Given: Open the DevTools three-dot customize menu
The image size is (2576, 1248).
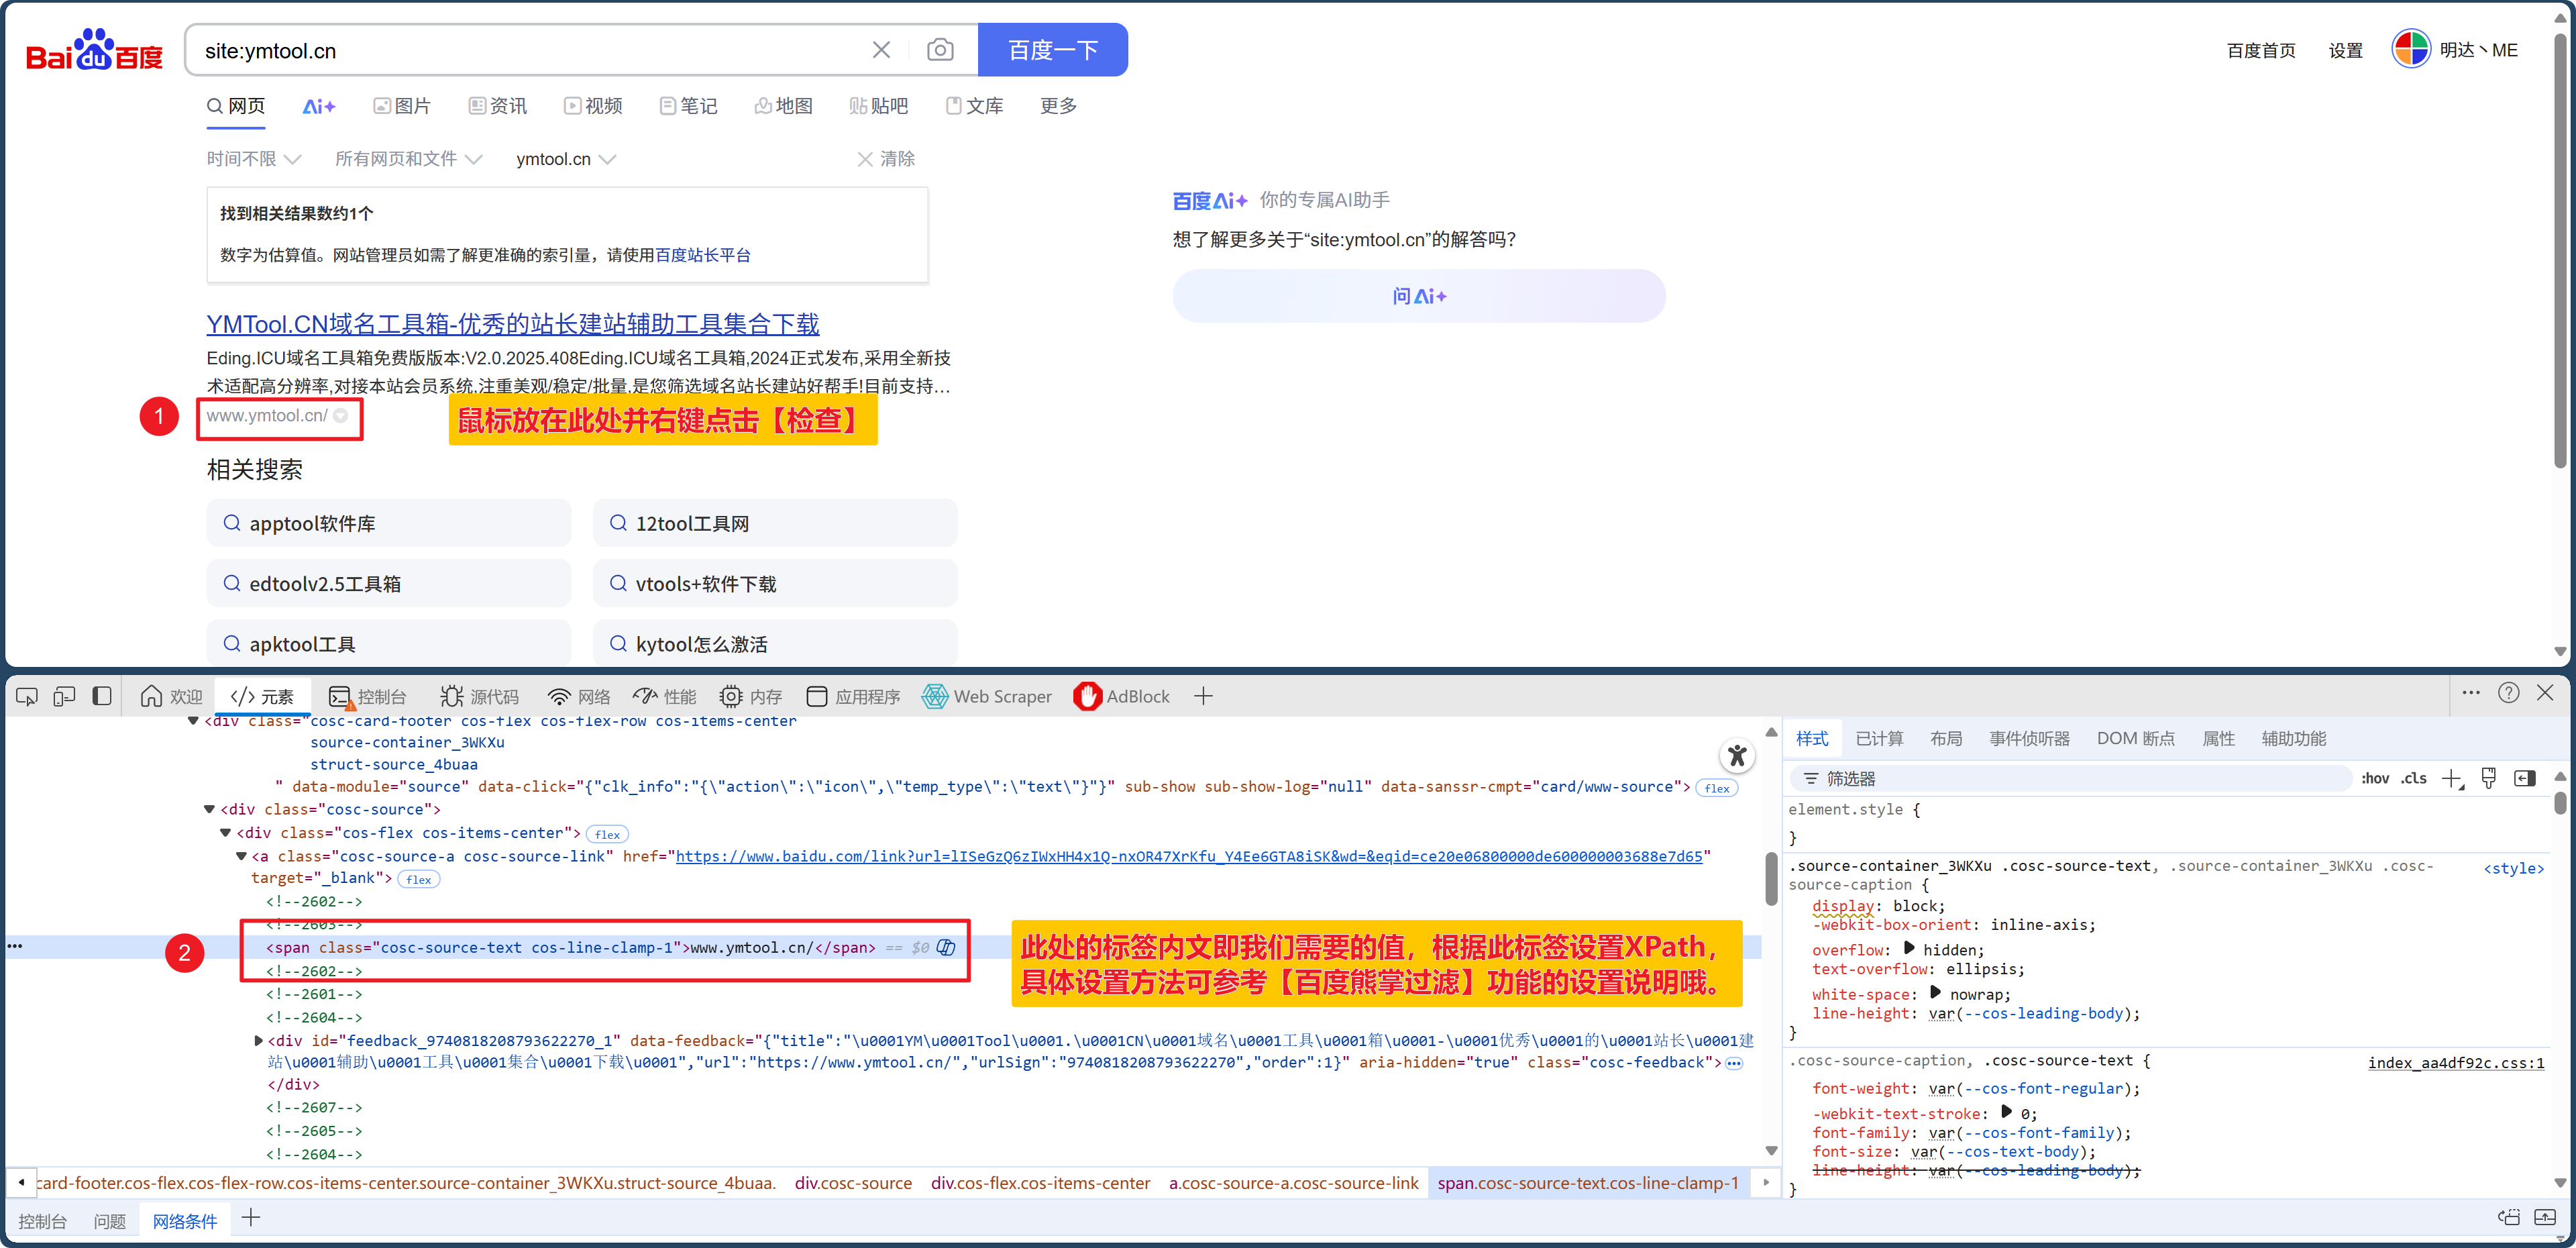Looking at the screenshot, I should (x=2471, y=692).
